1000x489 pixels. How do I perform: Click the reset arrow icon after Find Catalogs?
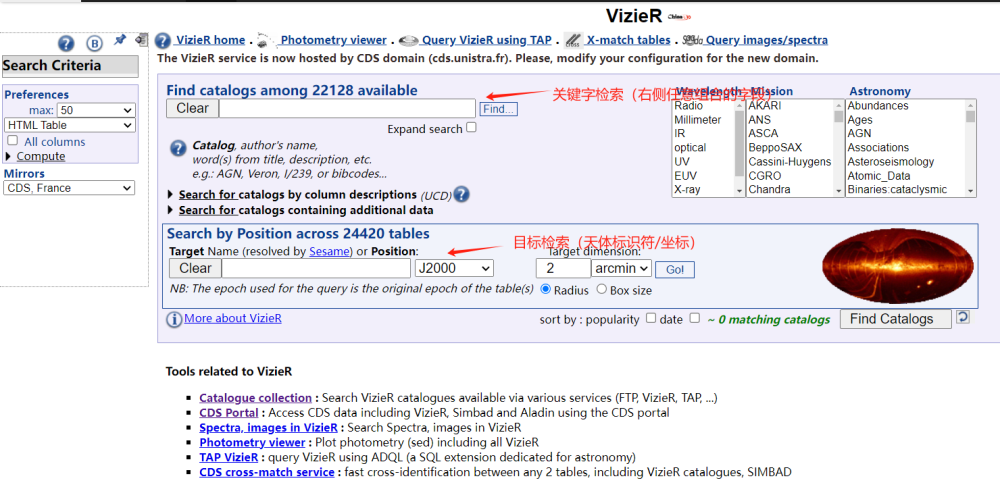click(x=962, y=317)
